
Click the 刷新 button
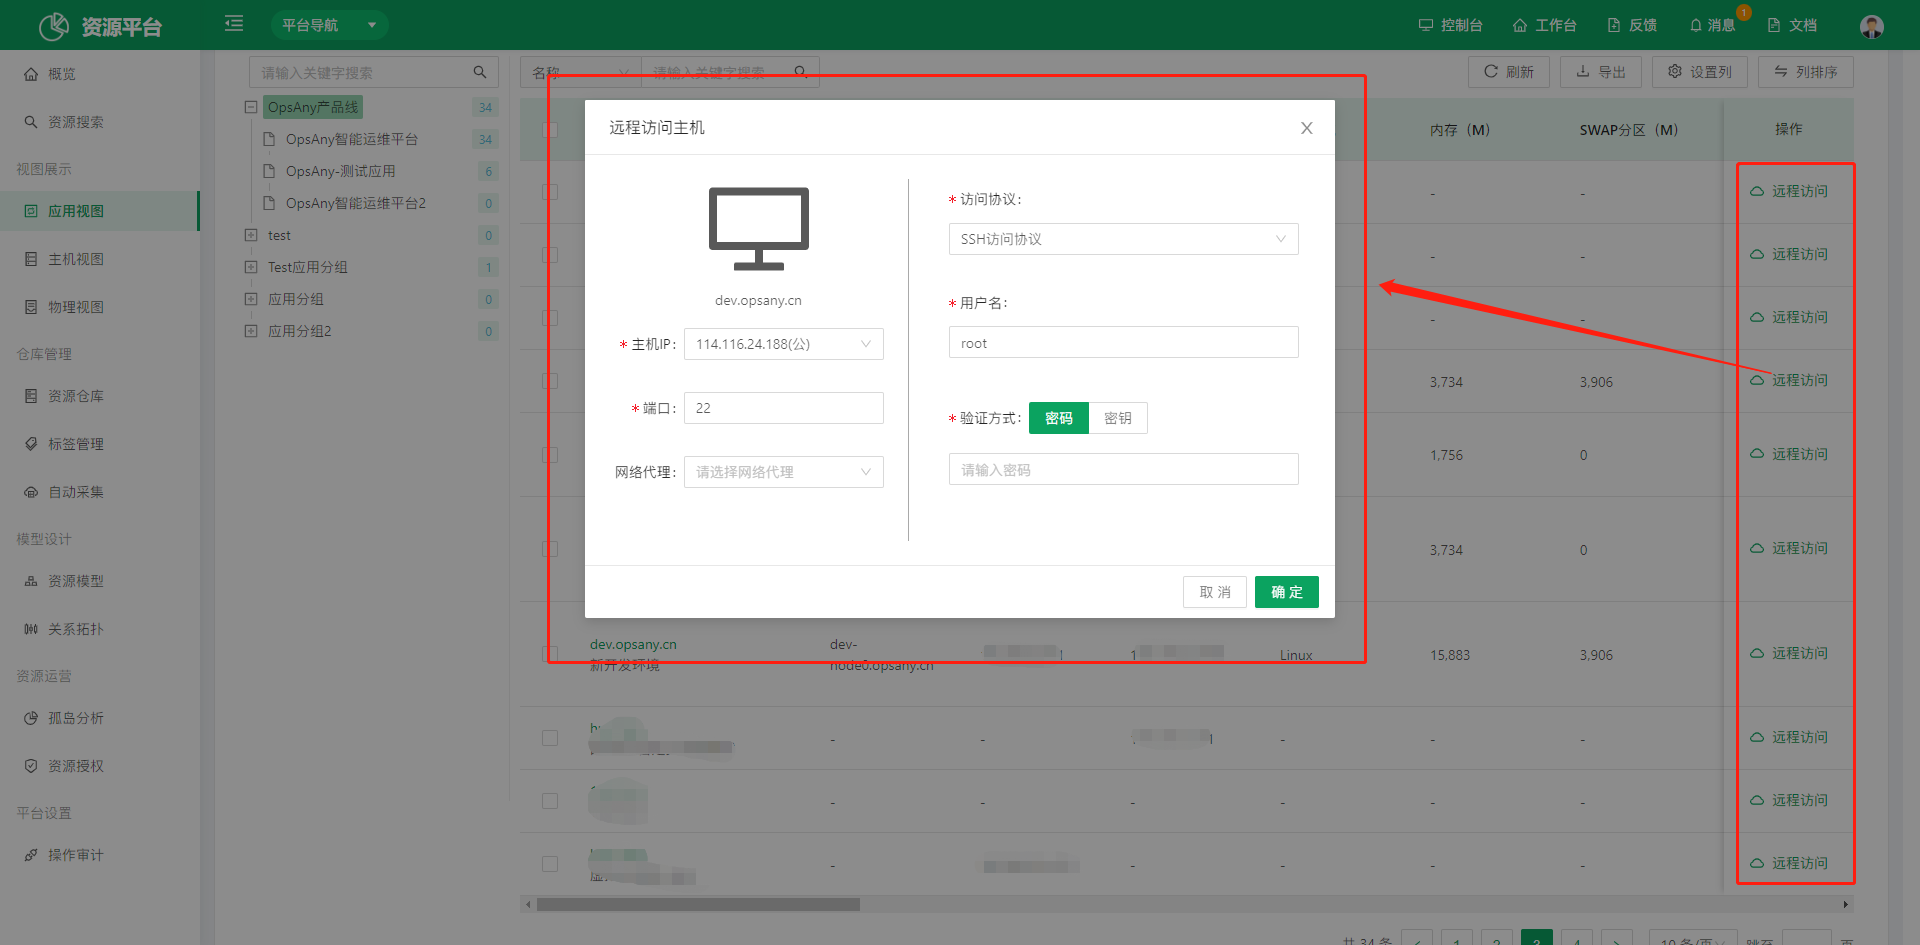point(1509,72)
